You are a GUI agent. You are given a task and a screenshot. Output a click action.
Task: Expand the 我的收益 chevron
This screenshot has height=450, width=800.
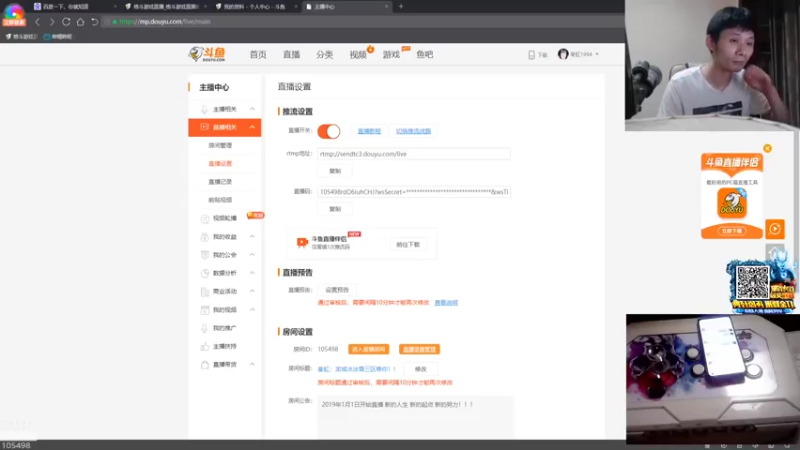point(252,237)
